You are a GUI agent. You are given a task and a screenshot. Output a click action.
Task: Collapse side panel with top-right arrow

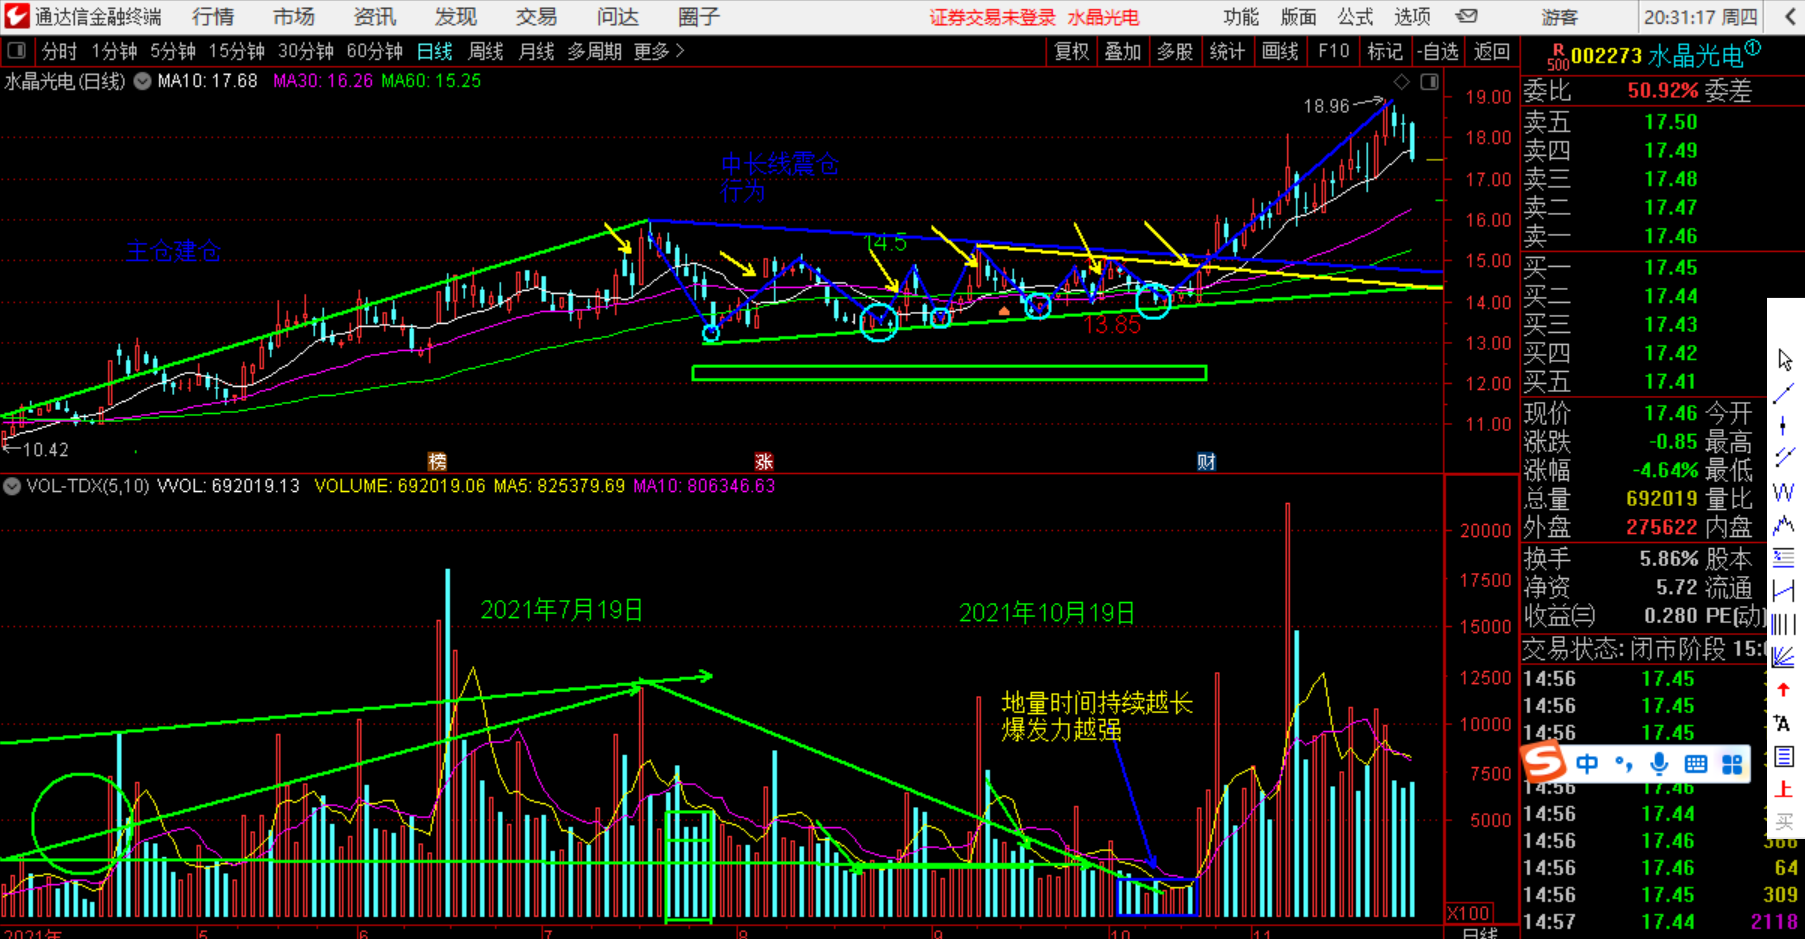1790,17
